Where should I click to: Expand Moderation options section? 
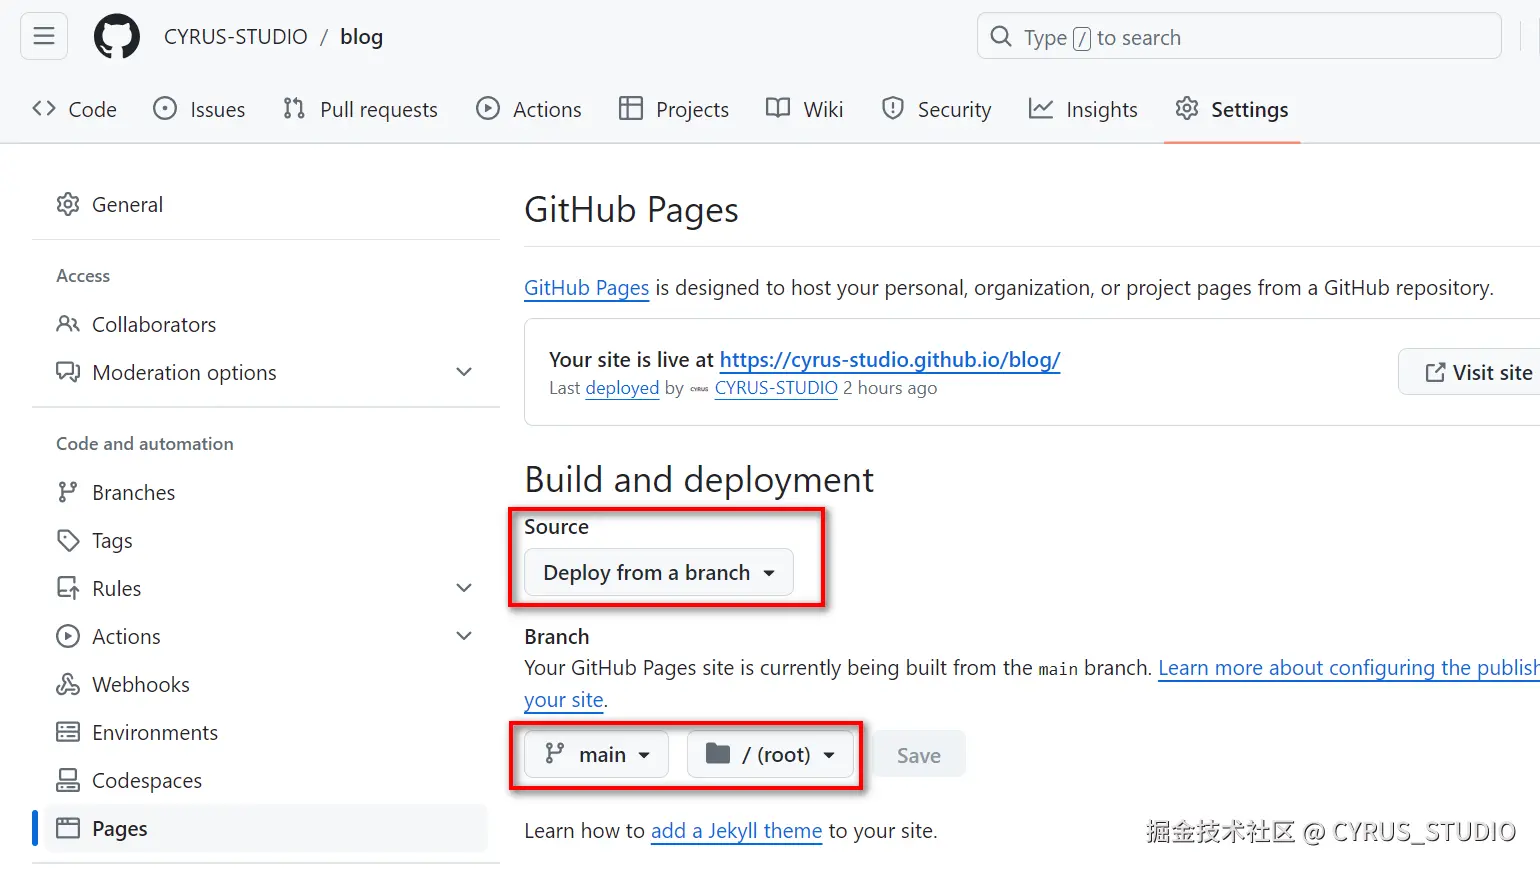click(464, 372)
